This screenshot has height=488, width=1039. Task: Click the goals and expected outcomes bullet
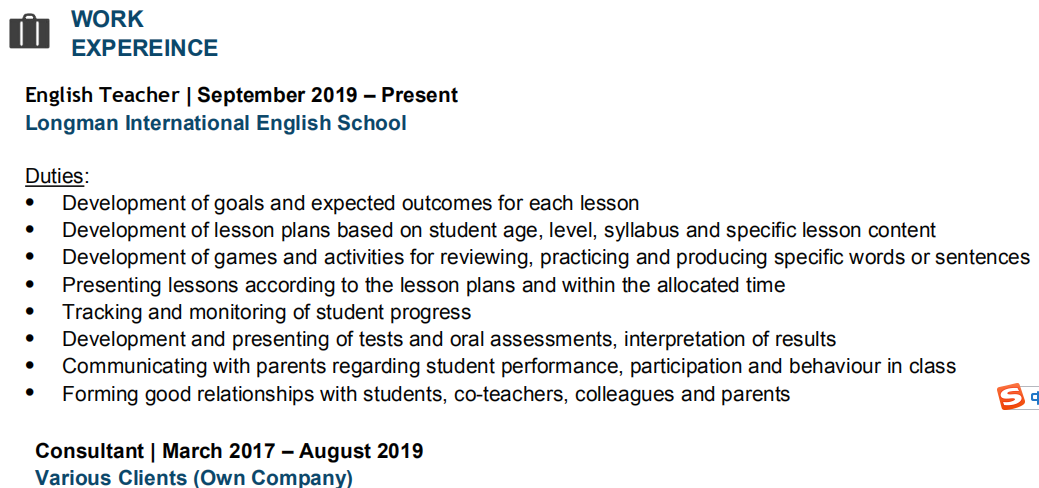point(350,203)
